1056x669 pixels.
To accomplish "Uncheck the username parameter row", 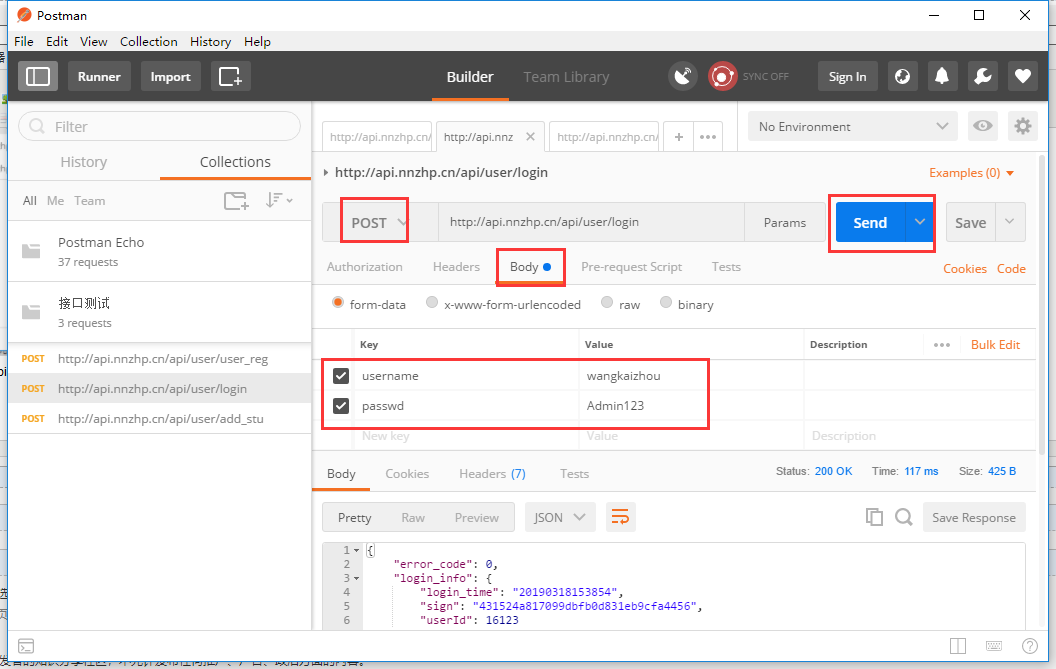I will 341,376.
